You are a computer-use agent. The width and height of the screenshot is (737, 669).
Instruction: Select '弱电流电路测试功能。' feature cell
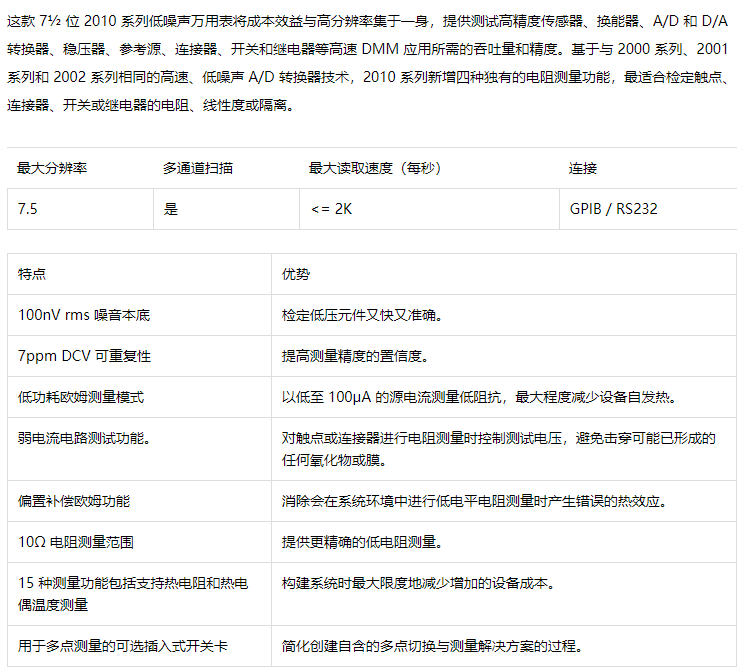(140, 449)
